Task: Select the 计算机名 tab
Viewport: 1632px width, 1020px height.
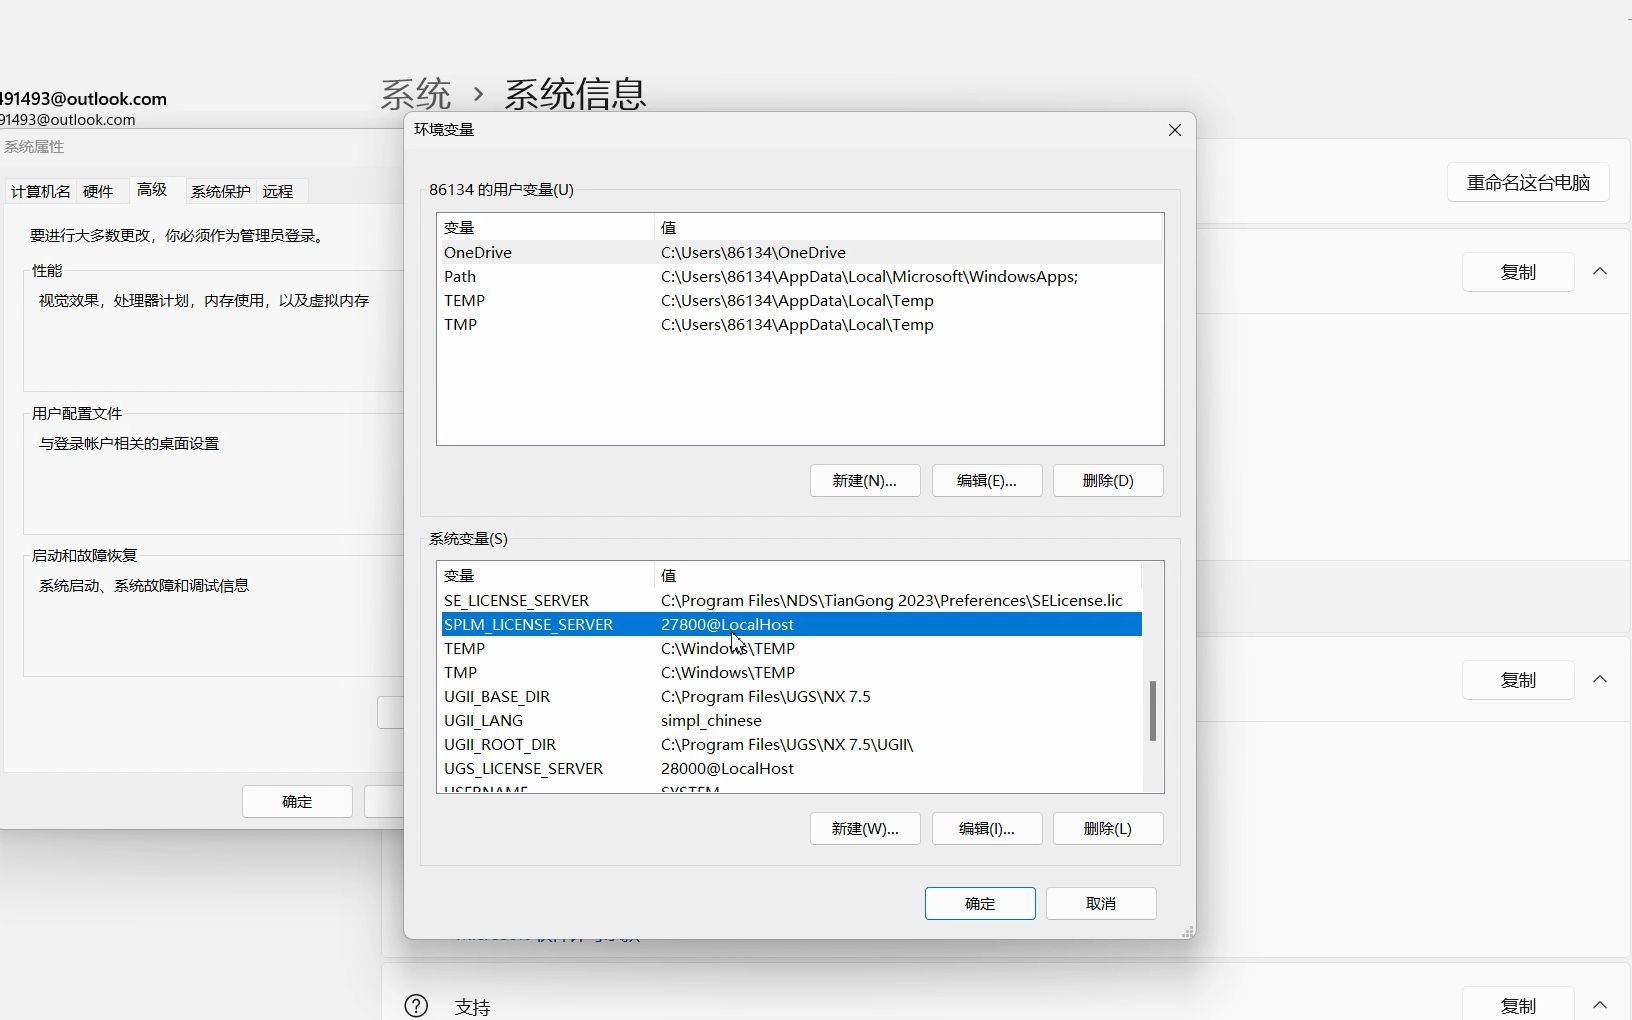Action: point(39,191)
